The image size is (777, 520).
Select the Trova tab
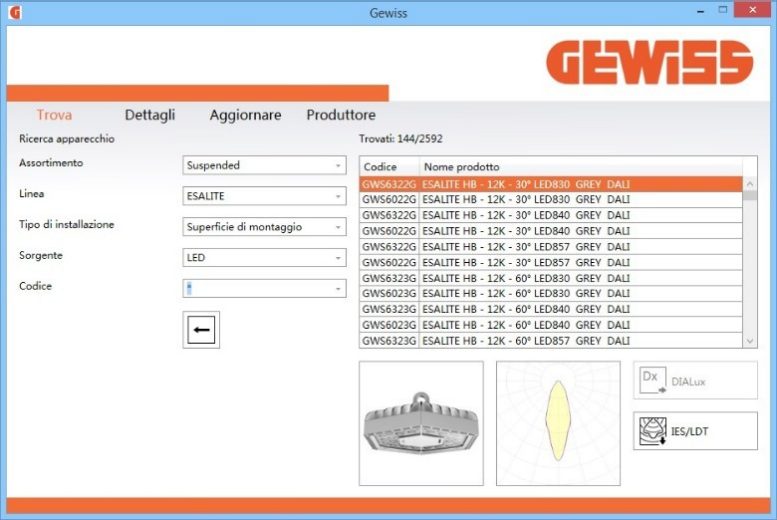pos(54,115)
